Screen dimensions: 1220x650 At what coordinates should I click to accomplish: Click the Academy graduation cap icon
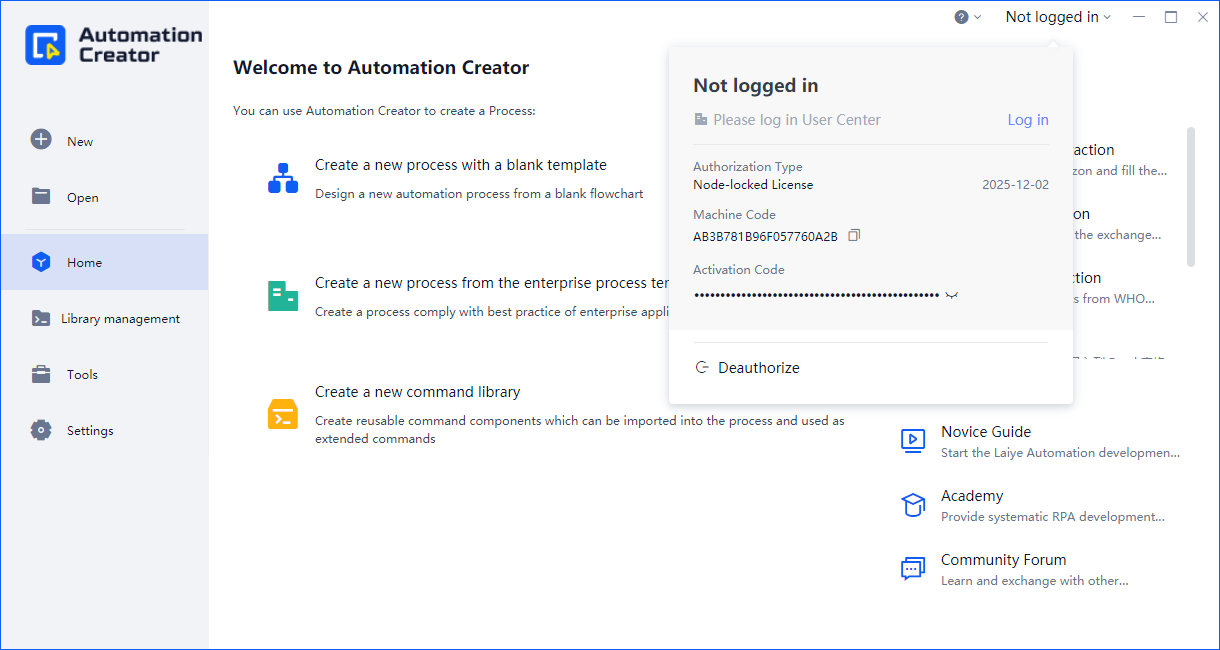(913, 505)
